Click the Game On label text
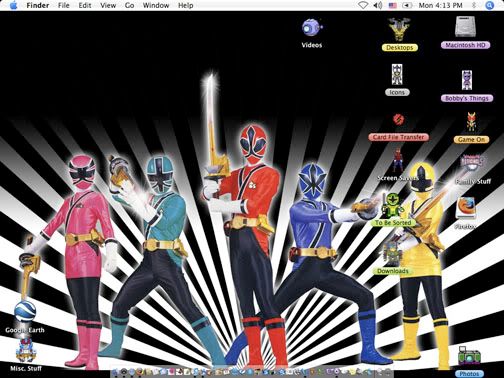 point(471,139)
